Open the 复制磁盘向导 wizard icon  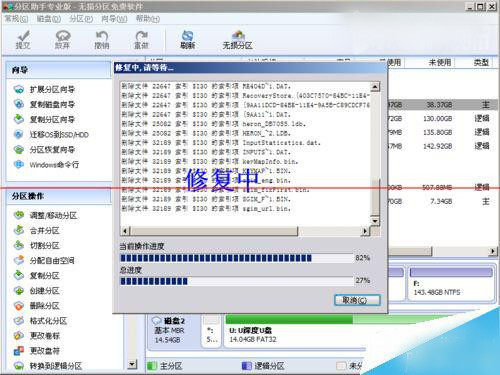(x=19, y=104)
